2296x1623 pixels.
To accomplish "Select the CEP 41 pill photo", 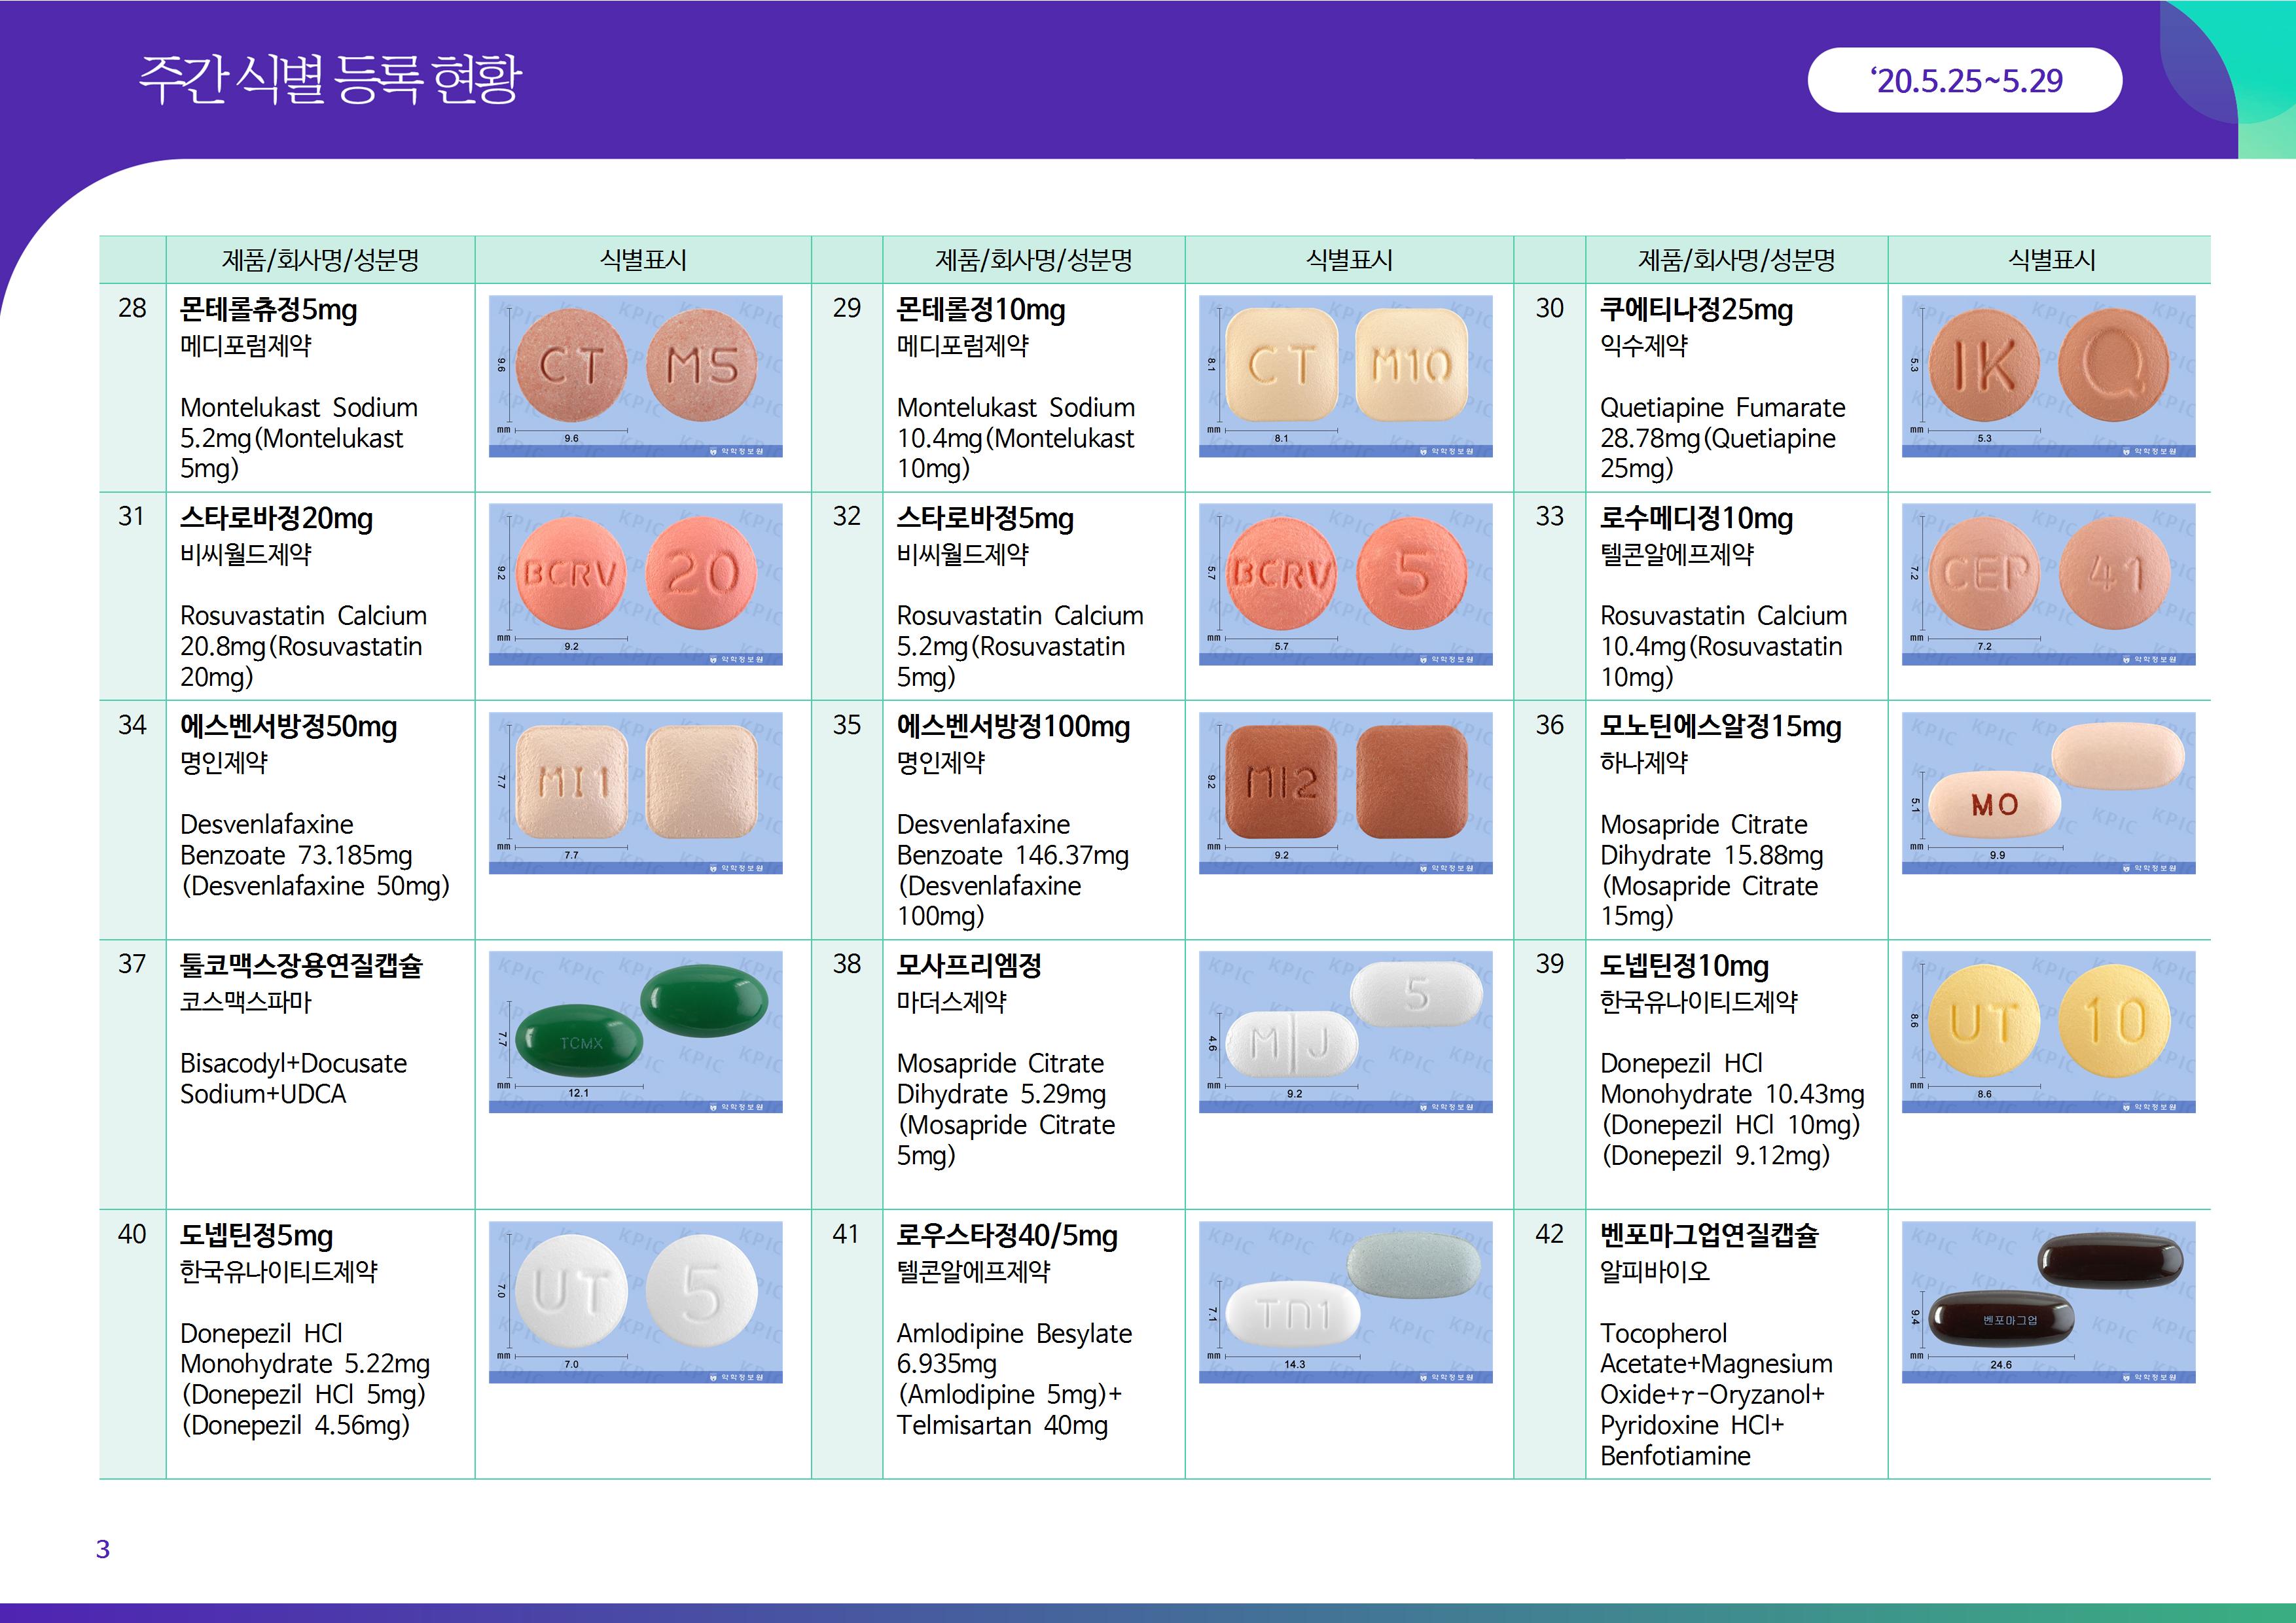I will (x=2048, y=584).
